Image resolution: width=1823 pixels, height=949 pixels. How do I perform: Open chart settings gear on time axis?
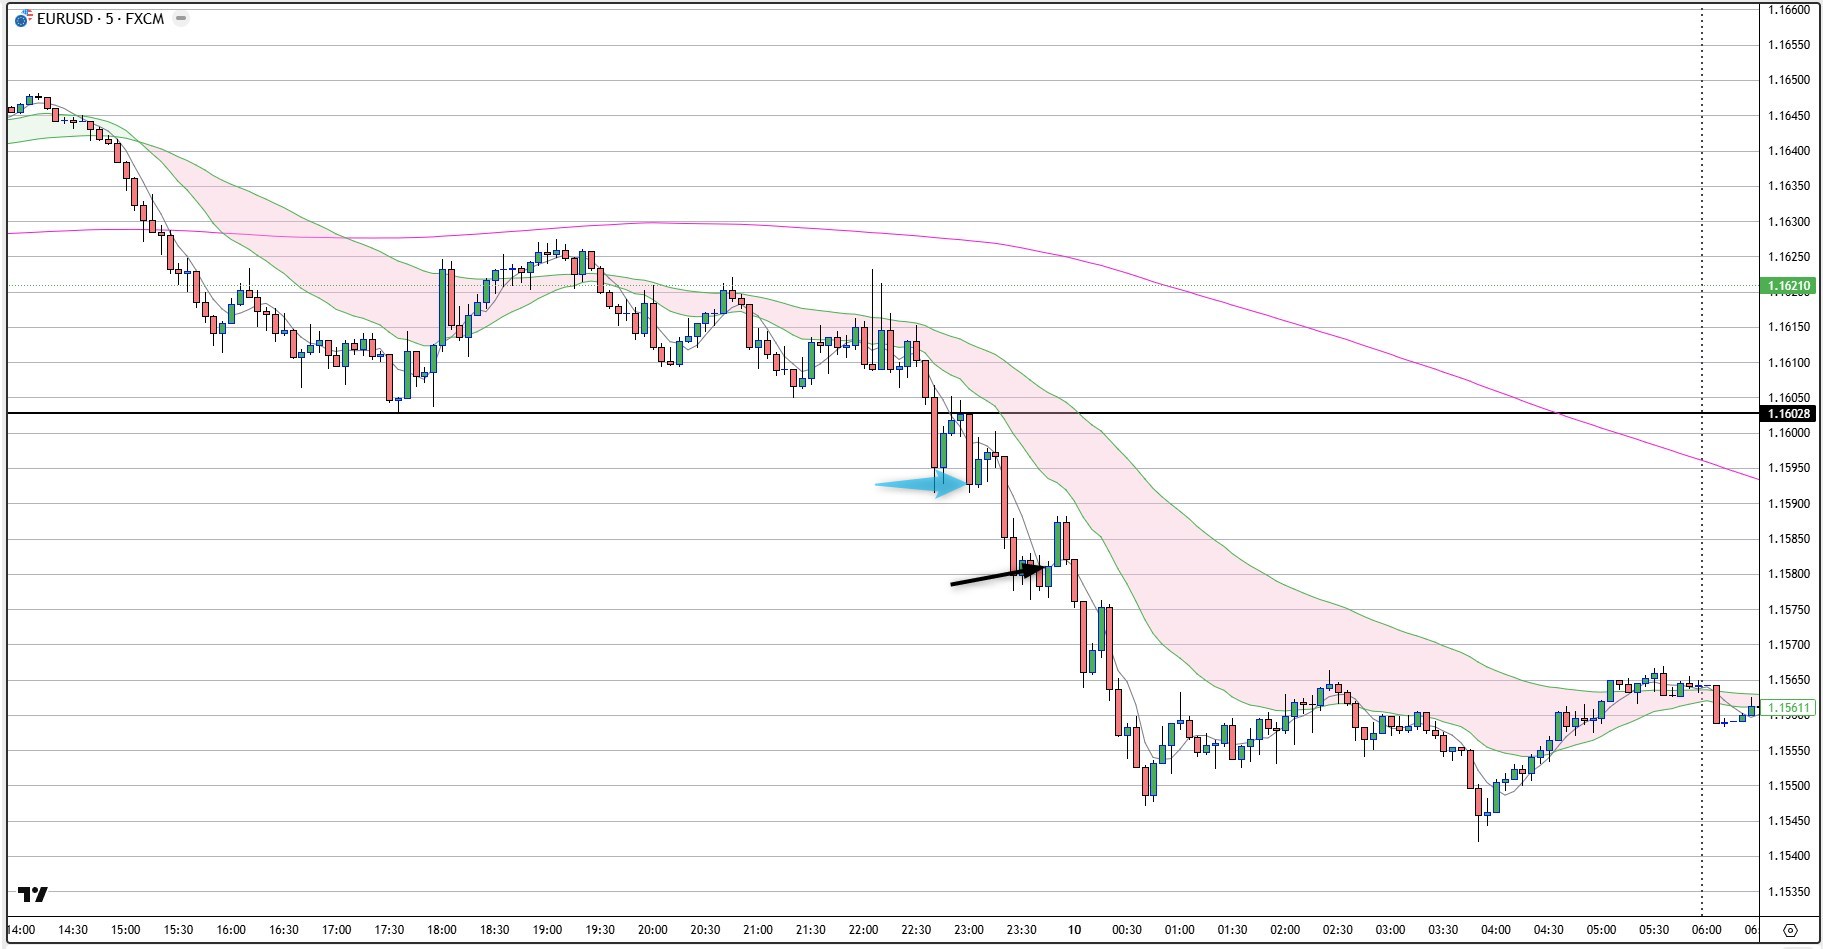click(x=1790, y=930)
